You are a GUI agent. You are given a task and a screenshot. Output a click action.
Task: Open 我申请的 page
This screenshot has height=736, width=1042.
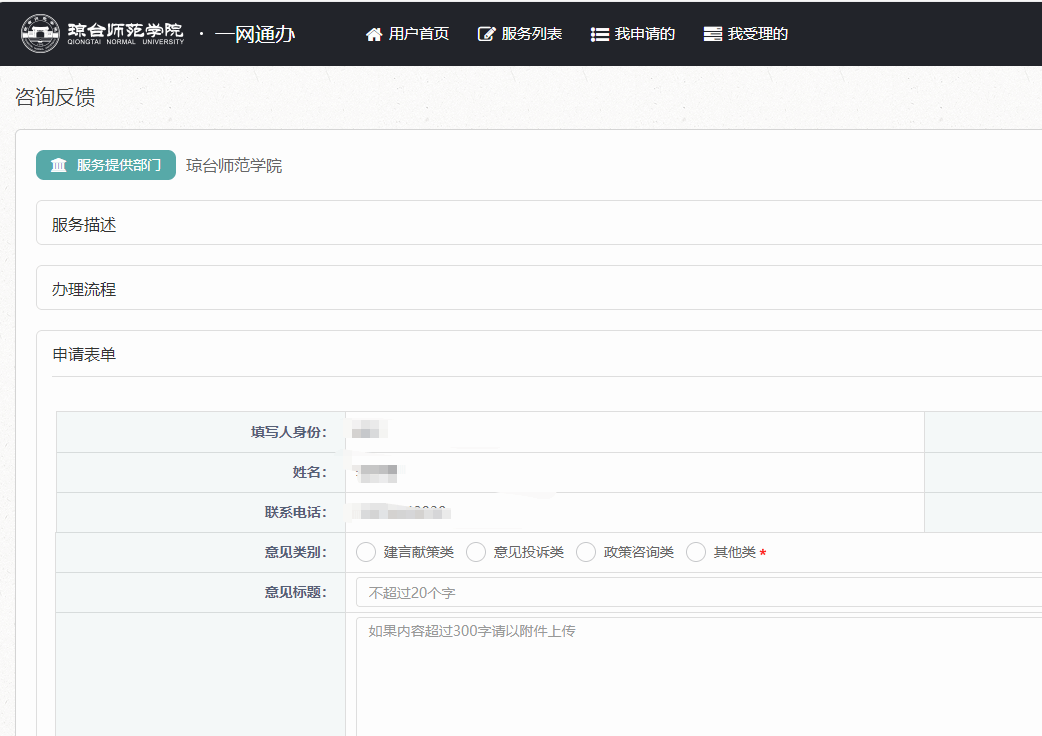[644, 34]
